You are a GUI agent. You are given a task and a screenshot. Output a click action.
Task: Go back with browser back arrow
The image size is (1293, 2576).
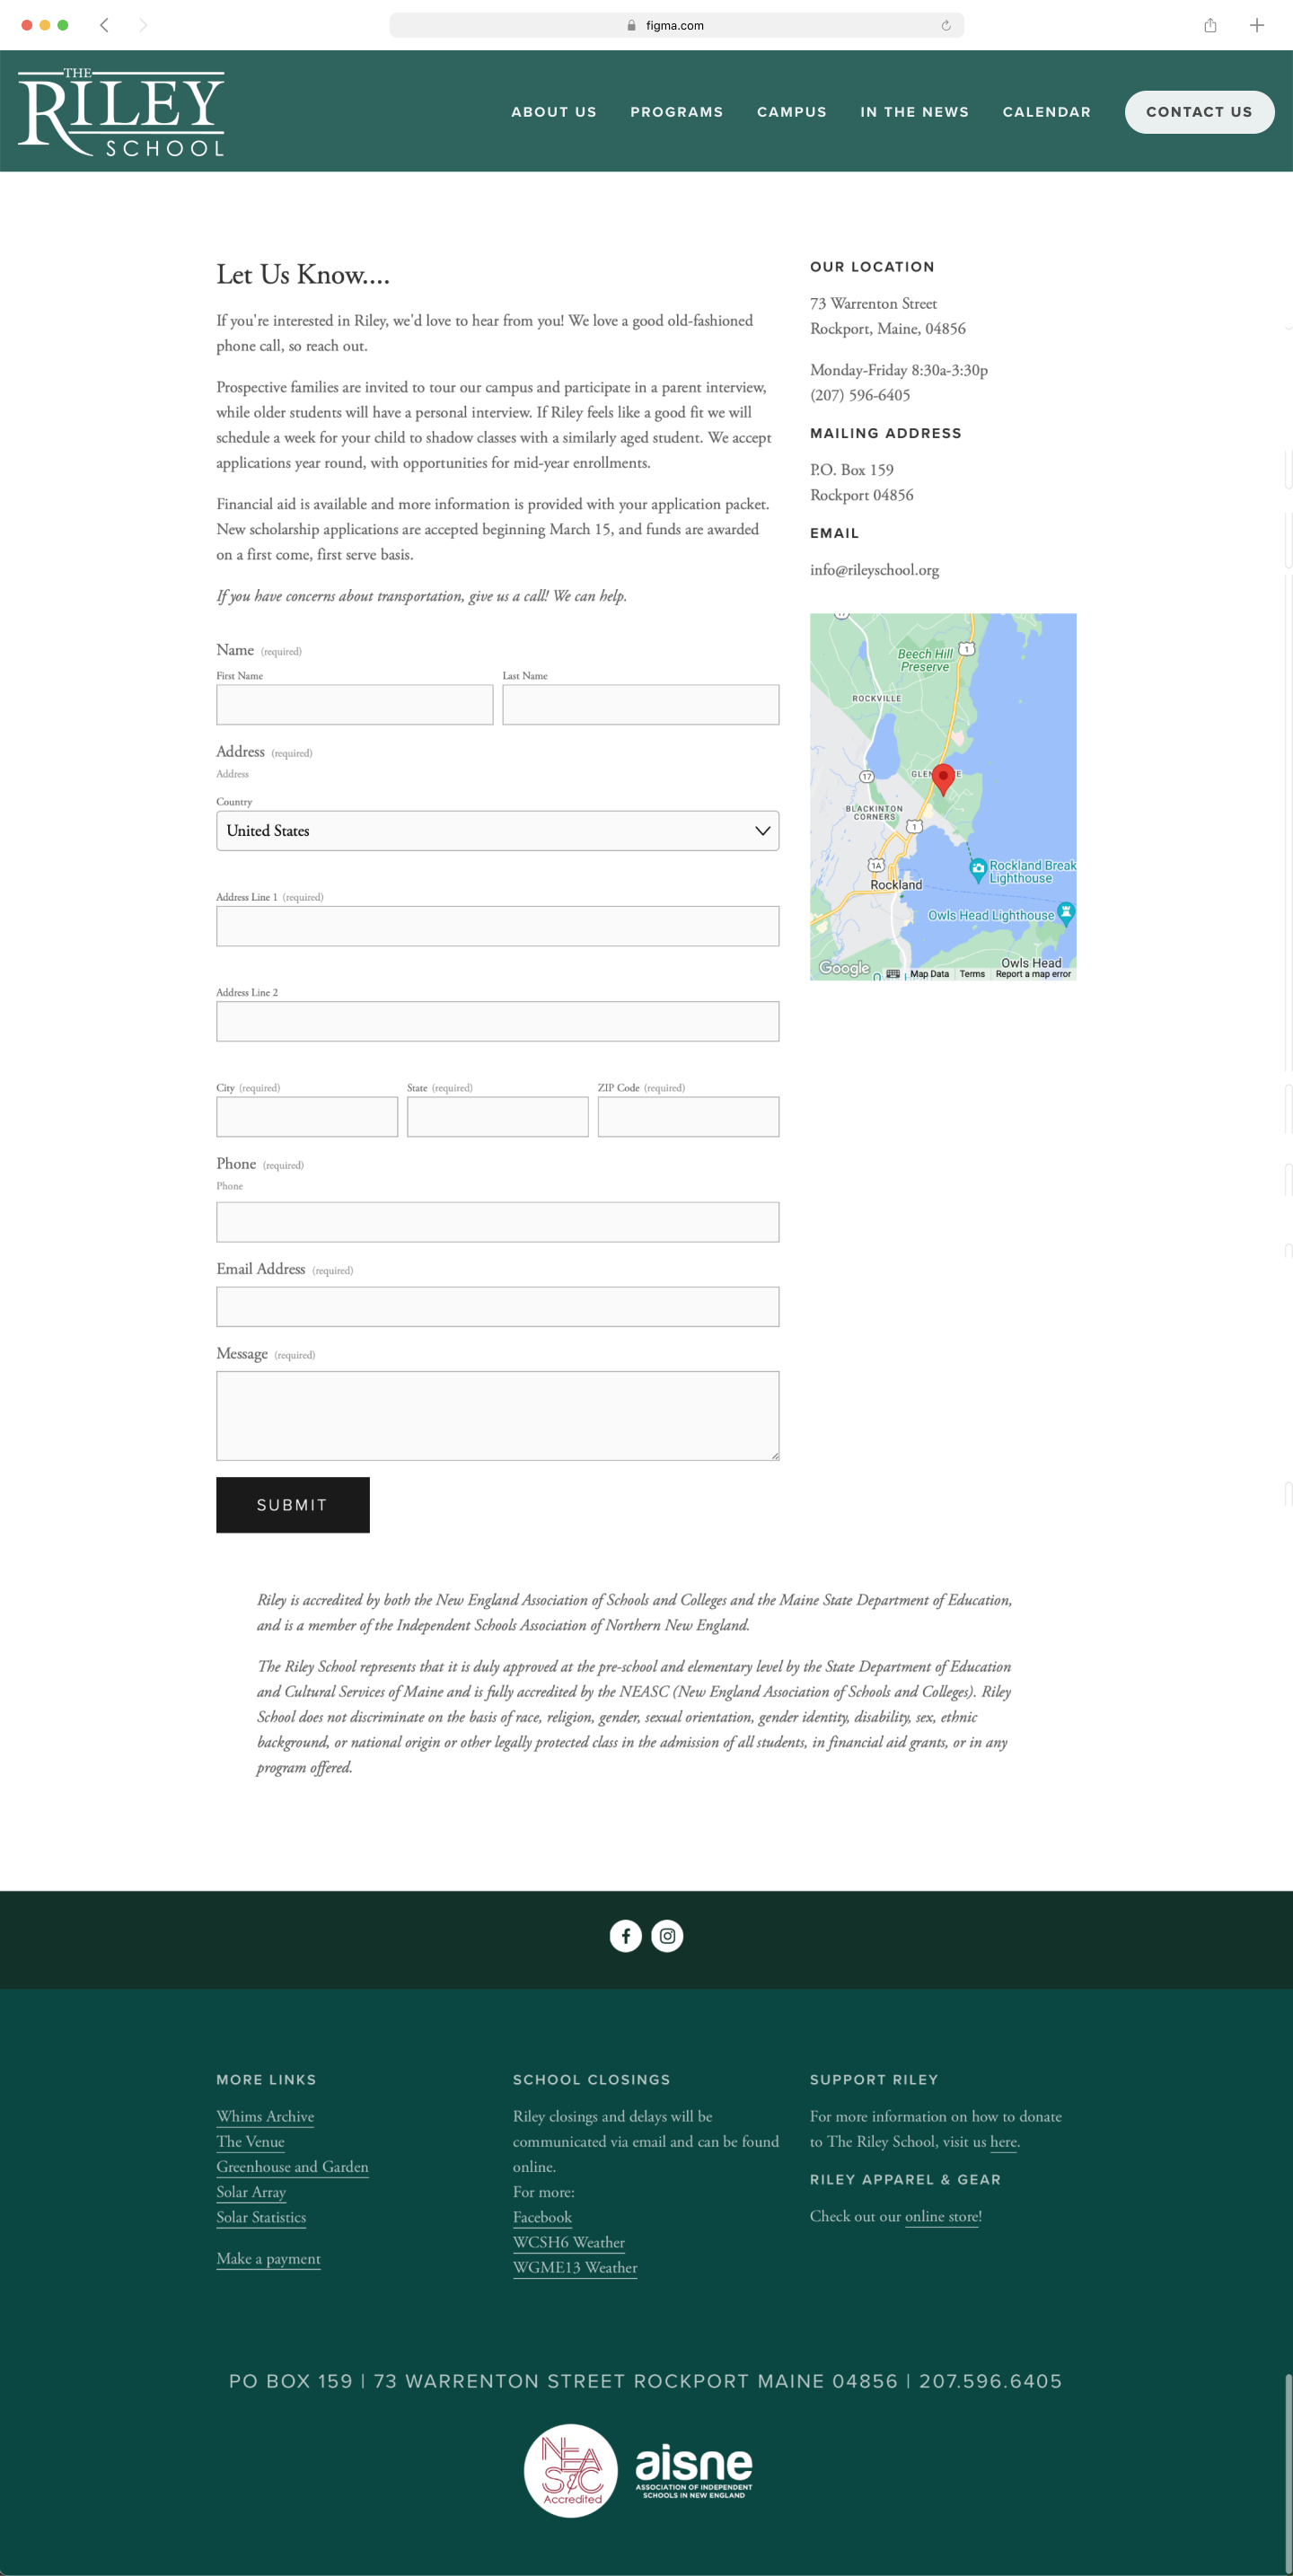[x=104, y=25]
